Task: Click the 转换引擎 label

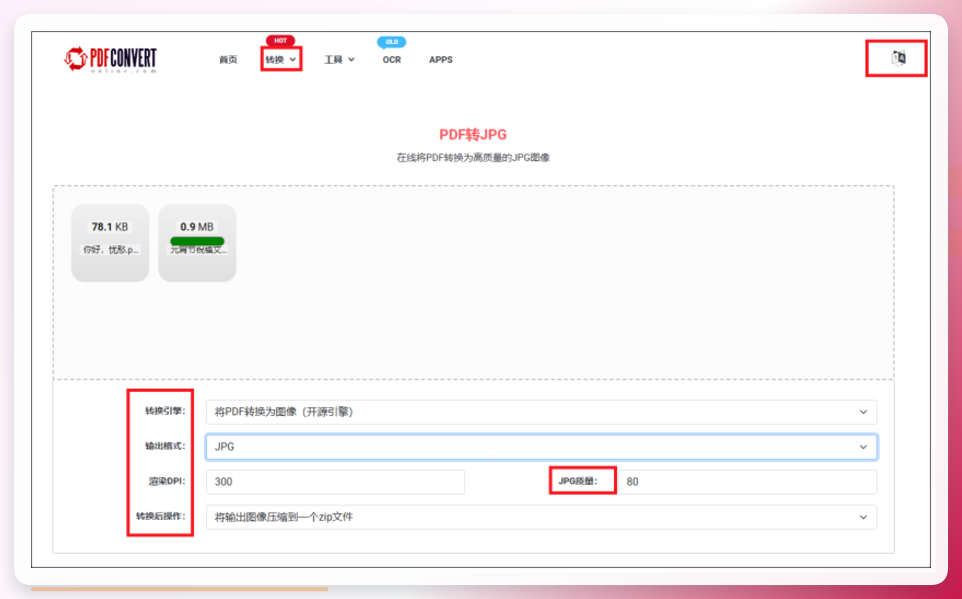Action: 165,411
